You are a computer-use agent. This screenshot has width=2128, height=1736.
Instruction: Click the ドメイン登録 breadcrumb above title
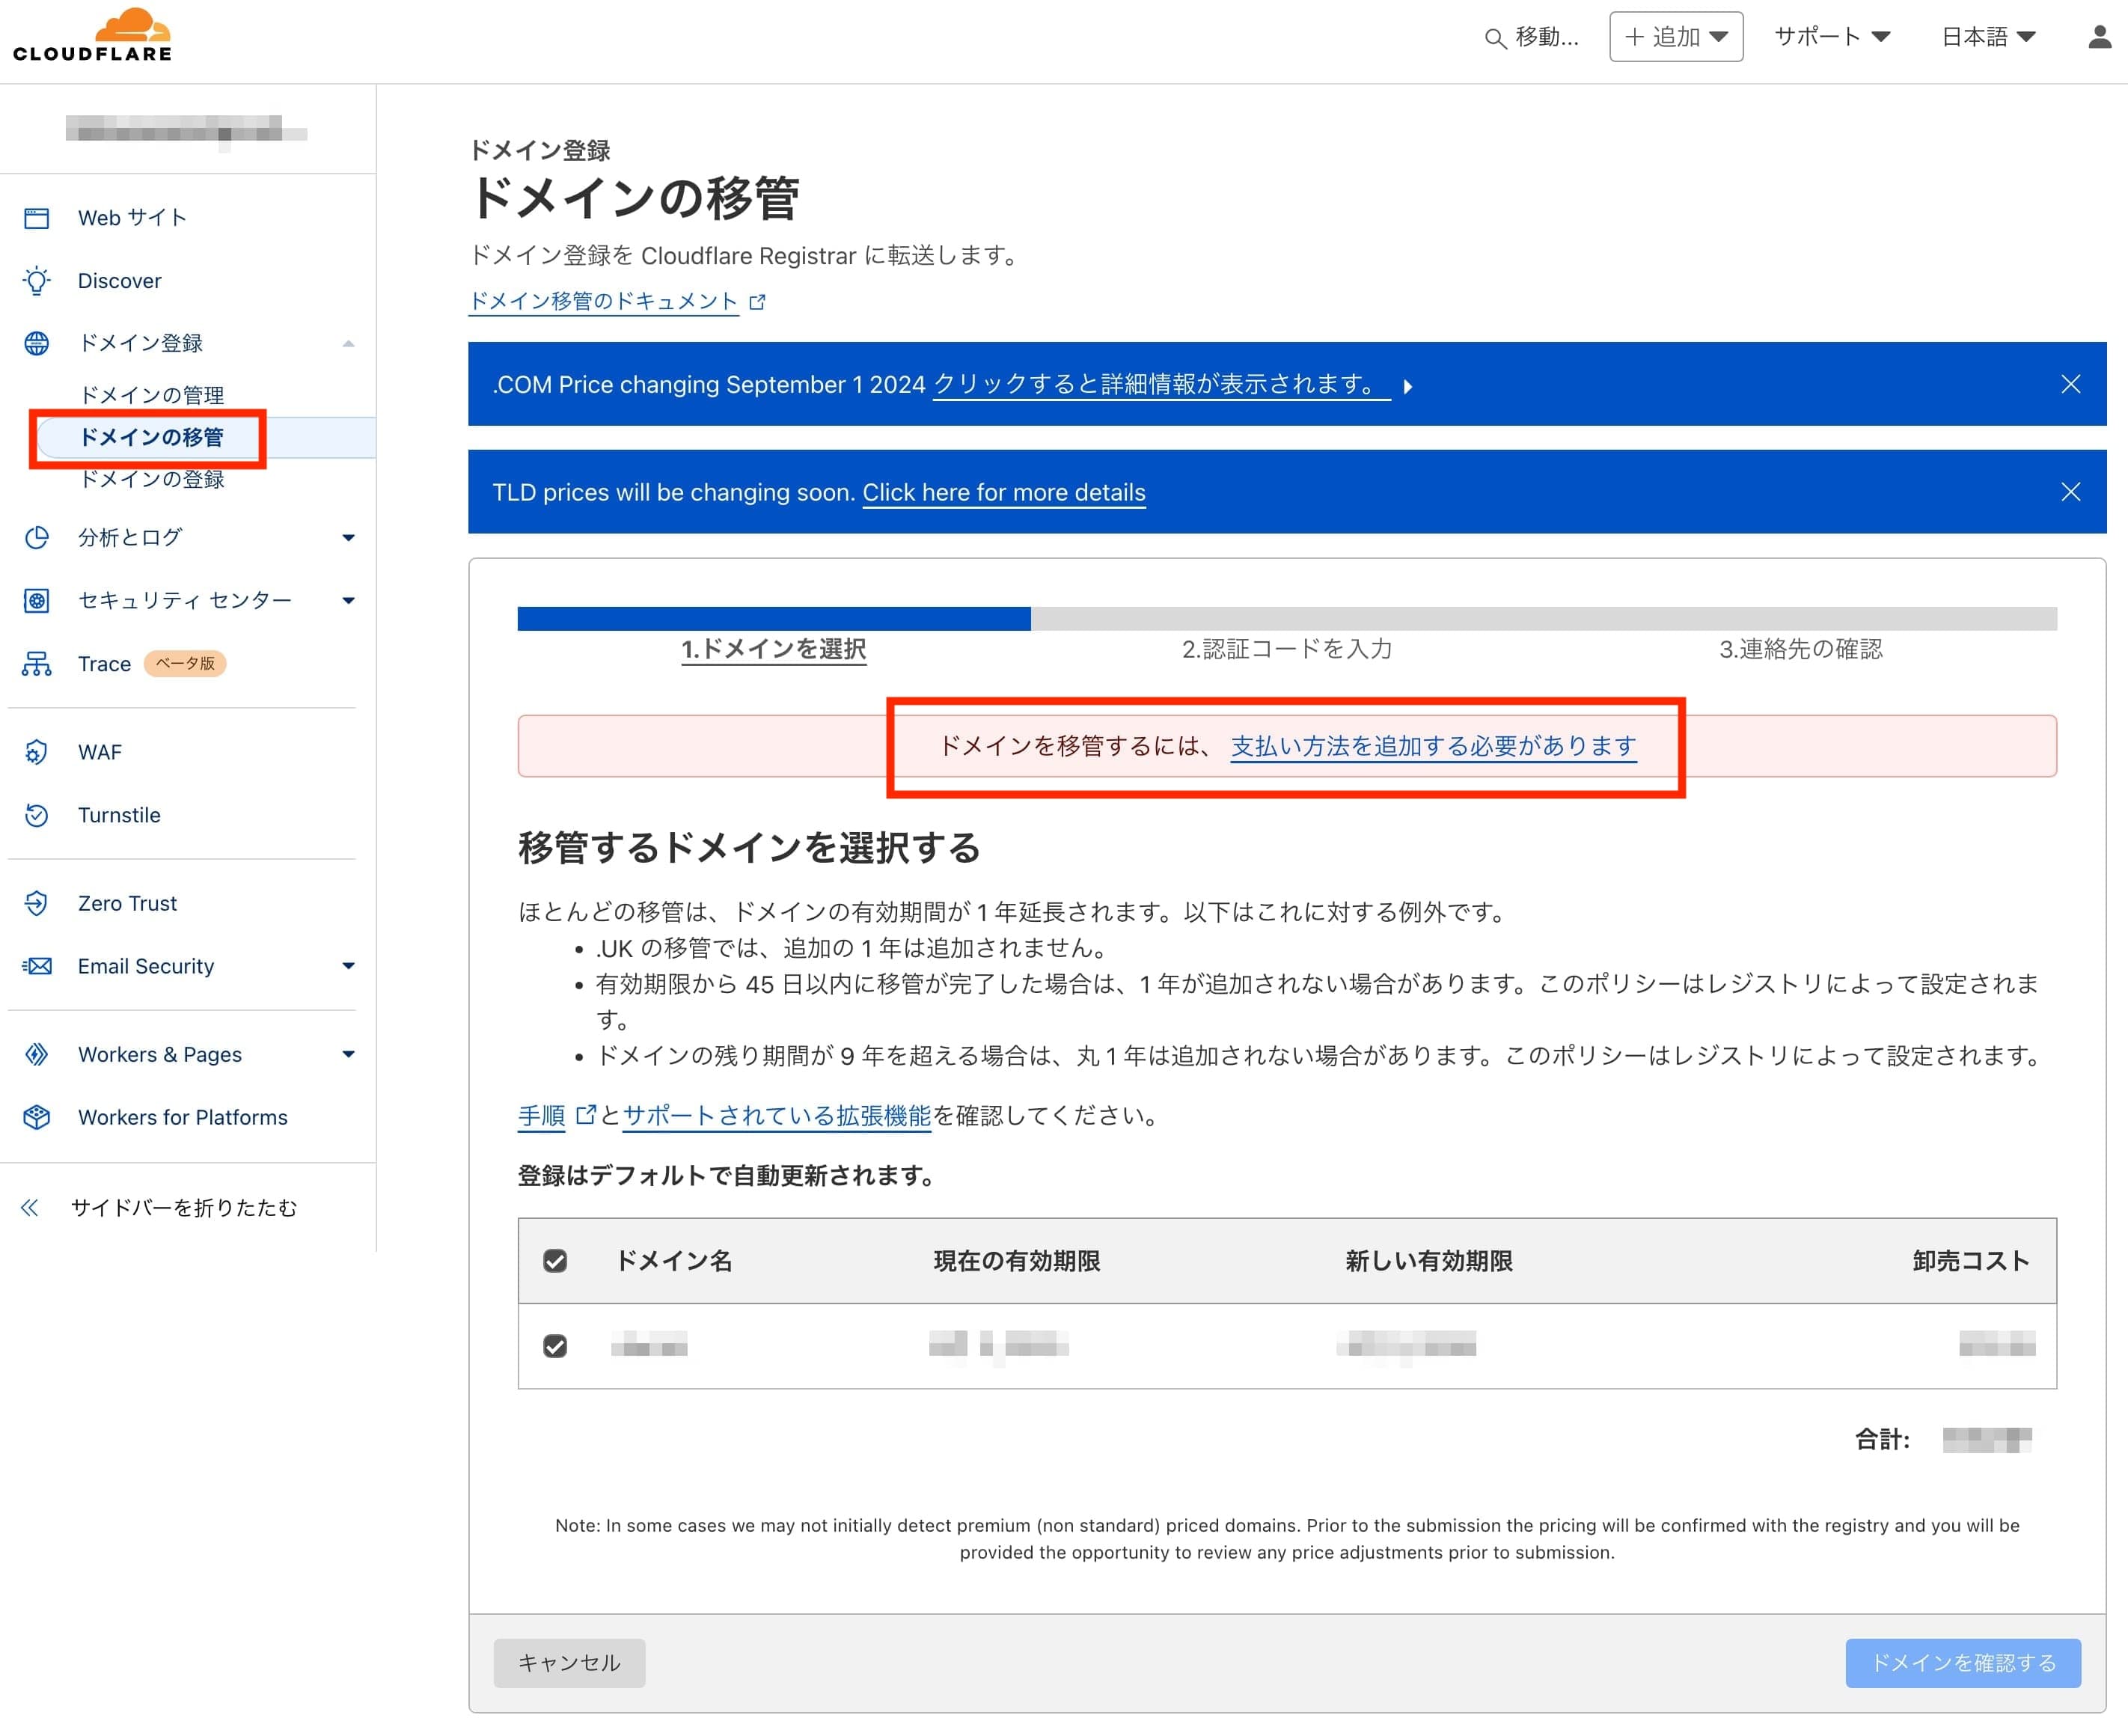point(540,150)
